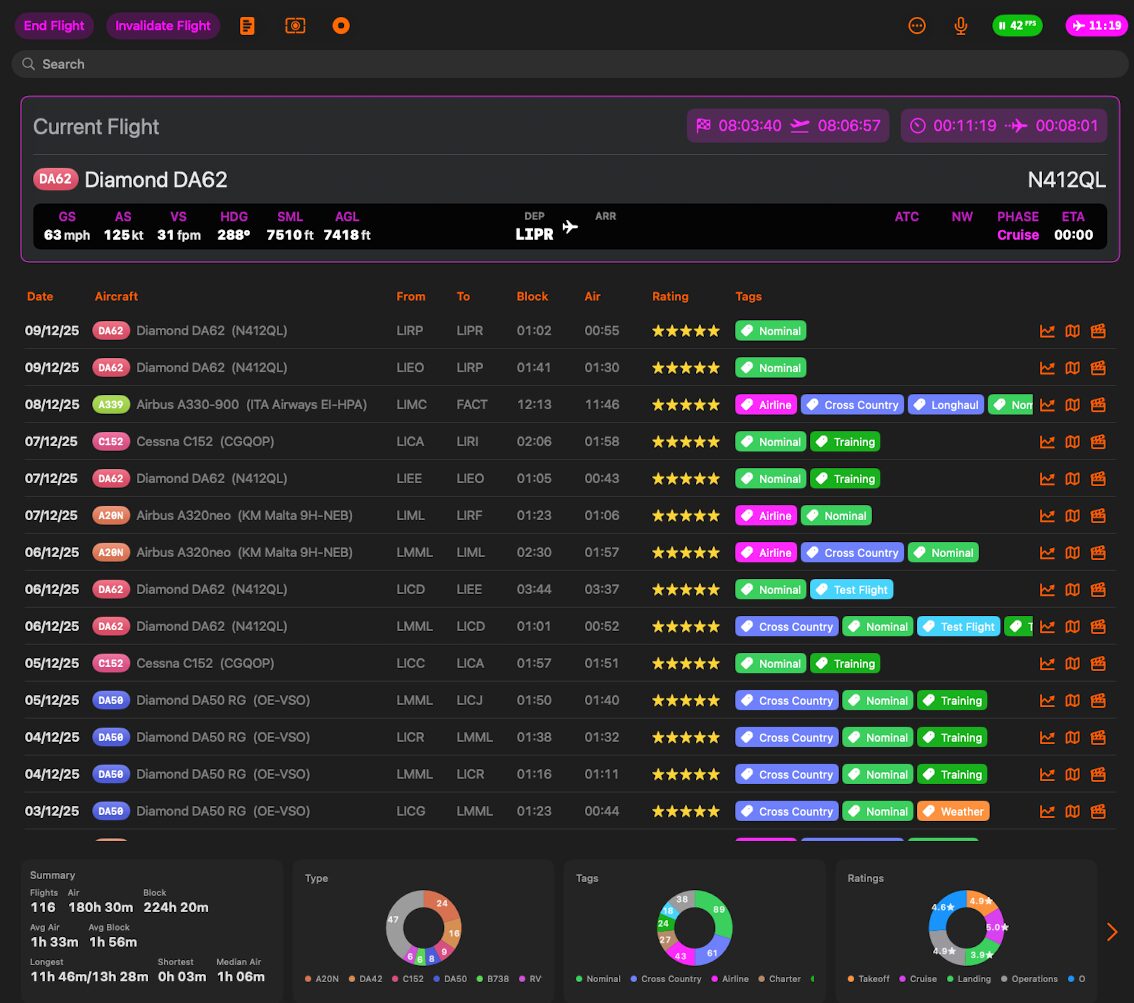Viewport: 1134px width, 1003px height.
Task: Start recording with the record icon
Action: click(x=341, y=26)
